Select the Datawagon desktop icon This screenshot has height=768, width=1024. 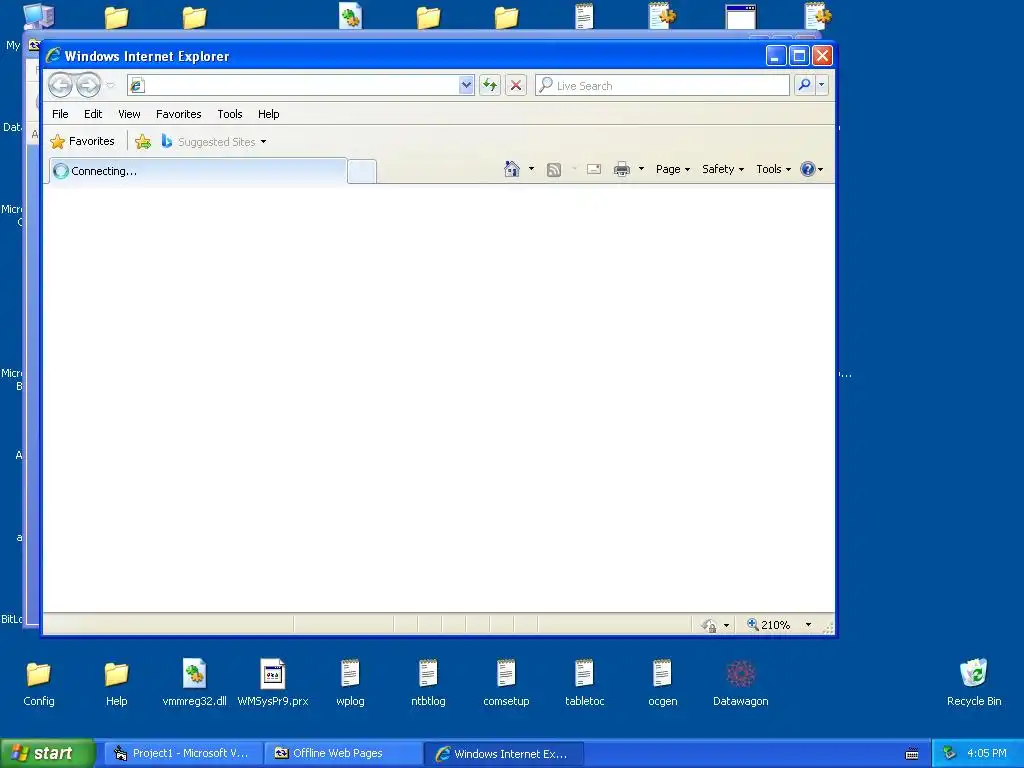point(741,682)
